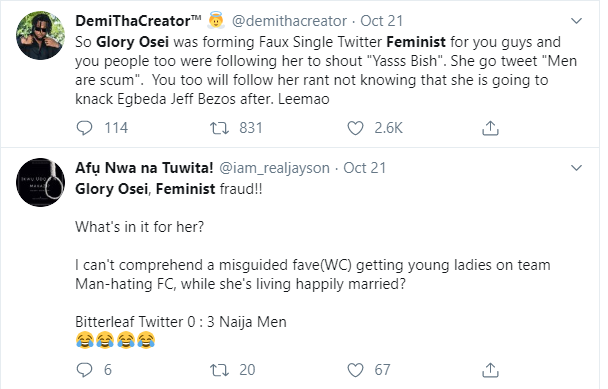Open the tweet body mentioning Egbeda Jeff Bezos
This screenshot has width=608, height=389.
326,70
